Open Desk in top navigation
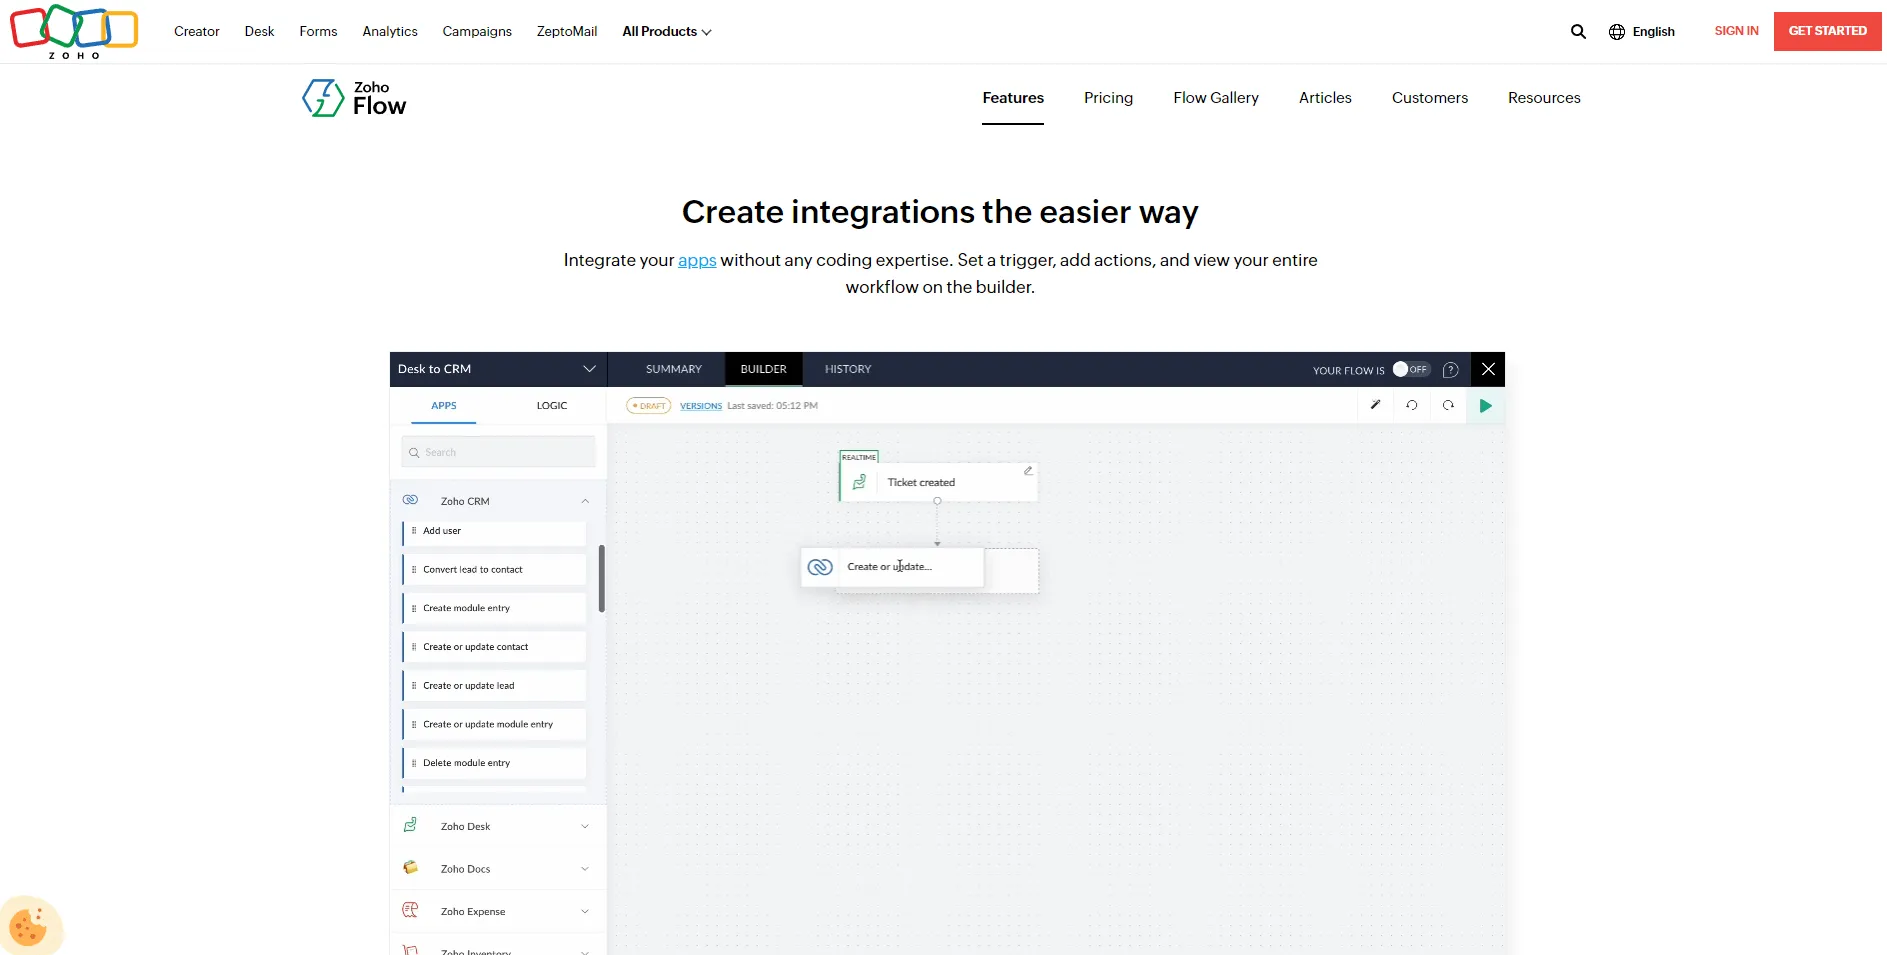This screenshot has width=1887, height=955. pyautogui.click(x=259, y=32)
